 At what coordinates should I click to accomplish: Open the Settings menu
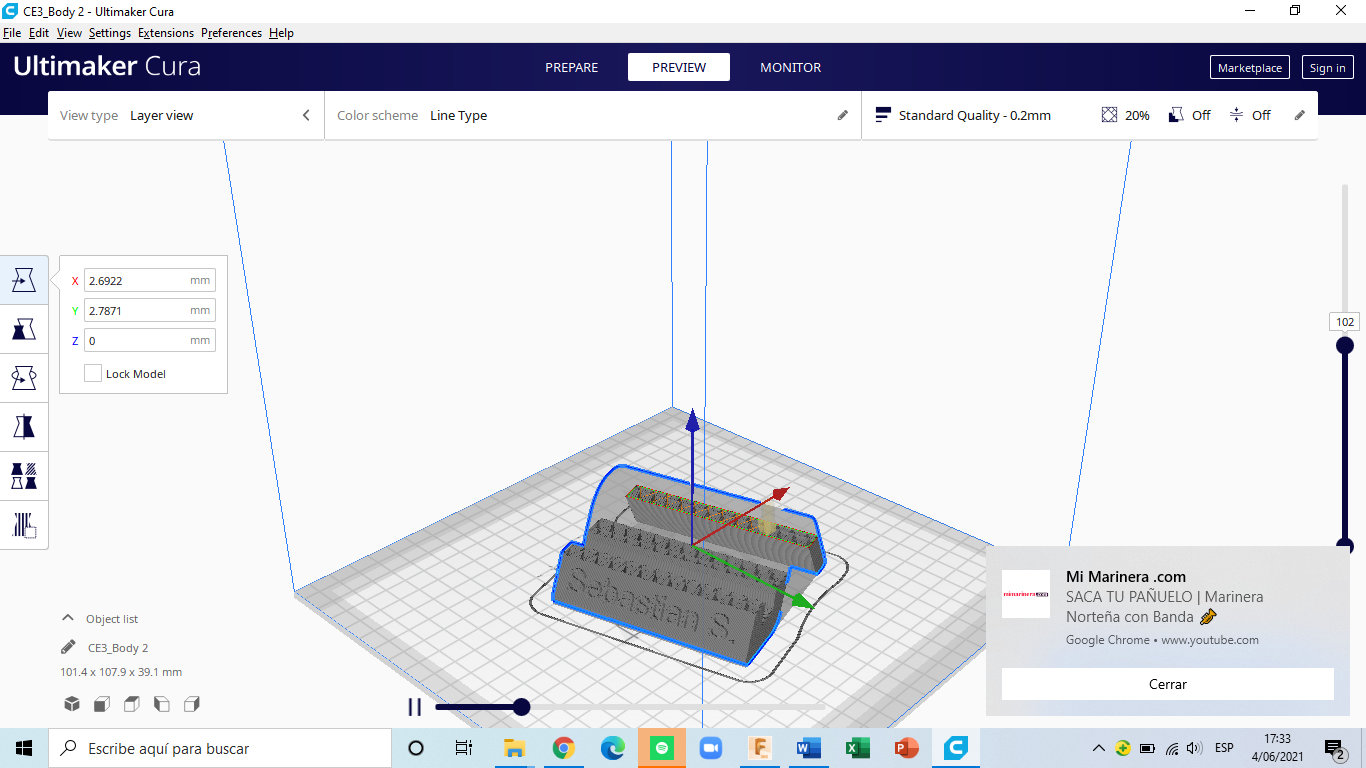[x=110, y=33]
